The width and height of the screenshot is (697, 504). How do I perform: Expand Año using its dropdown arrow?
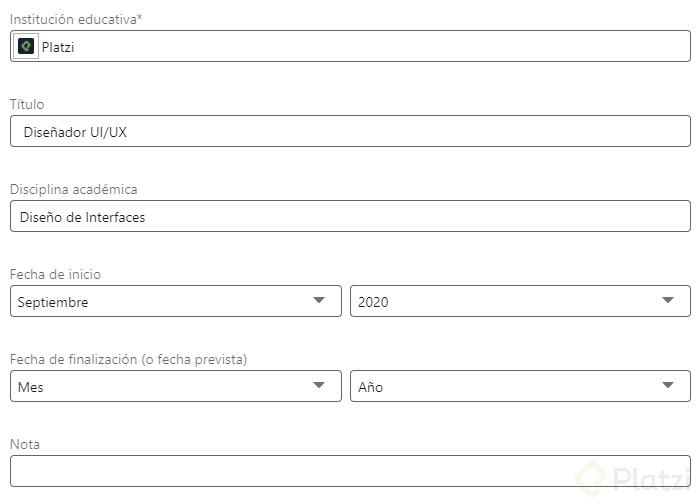pyautogui.click(x=669, y=385)
